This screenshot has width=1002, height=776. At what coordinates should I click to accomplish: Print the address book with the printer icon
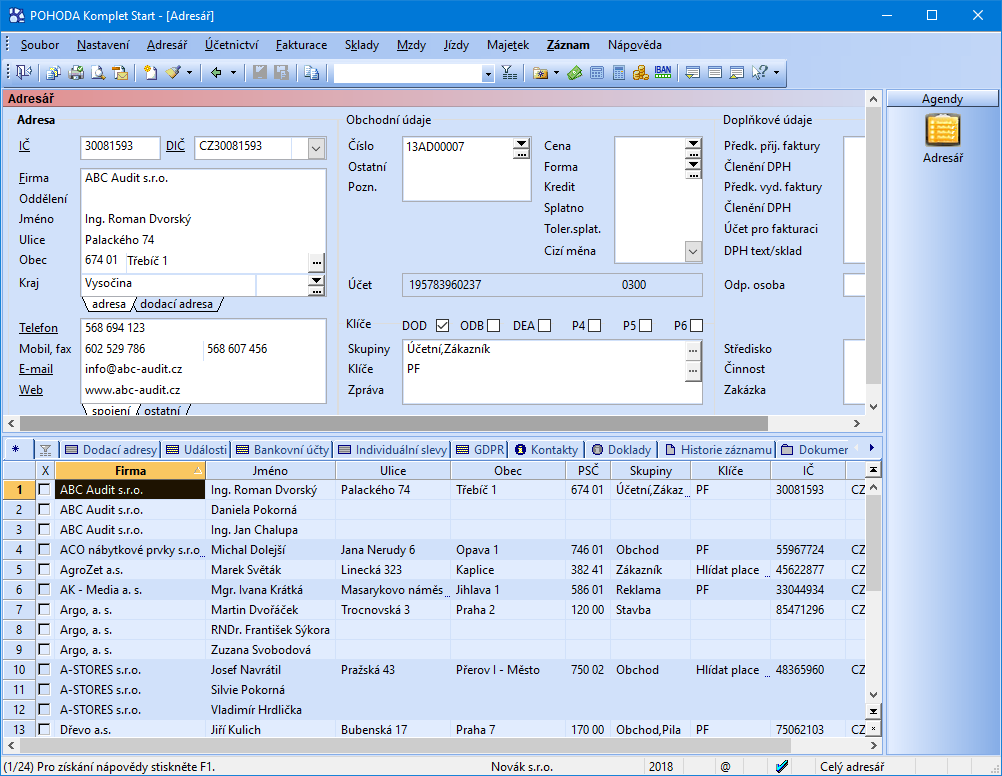[76, 73]
